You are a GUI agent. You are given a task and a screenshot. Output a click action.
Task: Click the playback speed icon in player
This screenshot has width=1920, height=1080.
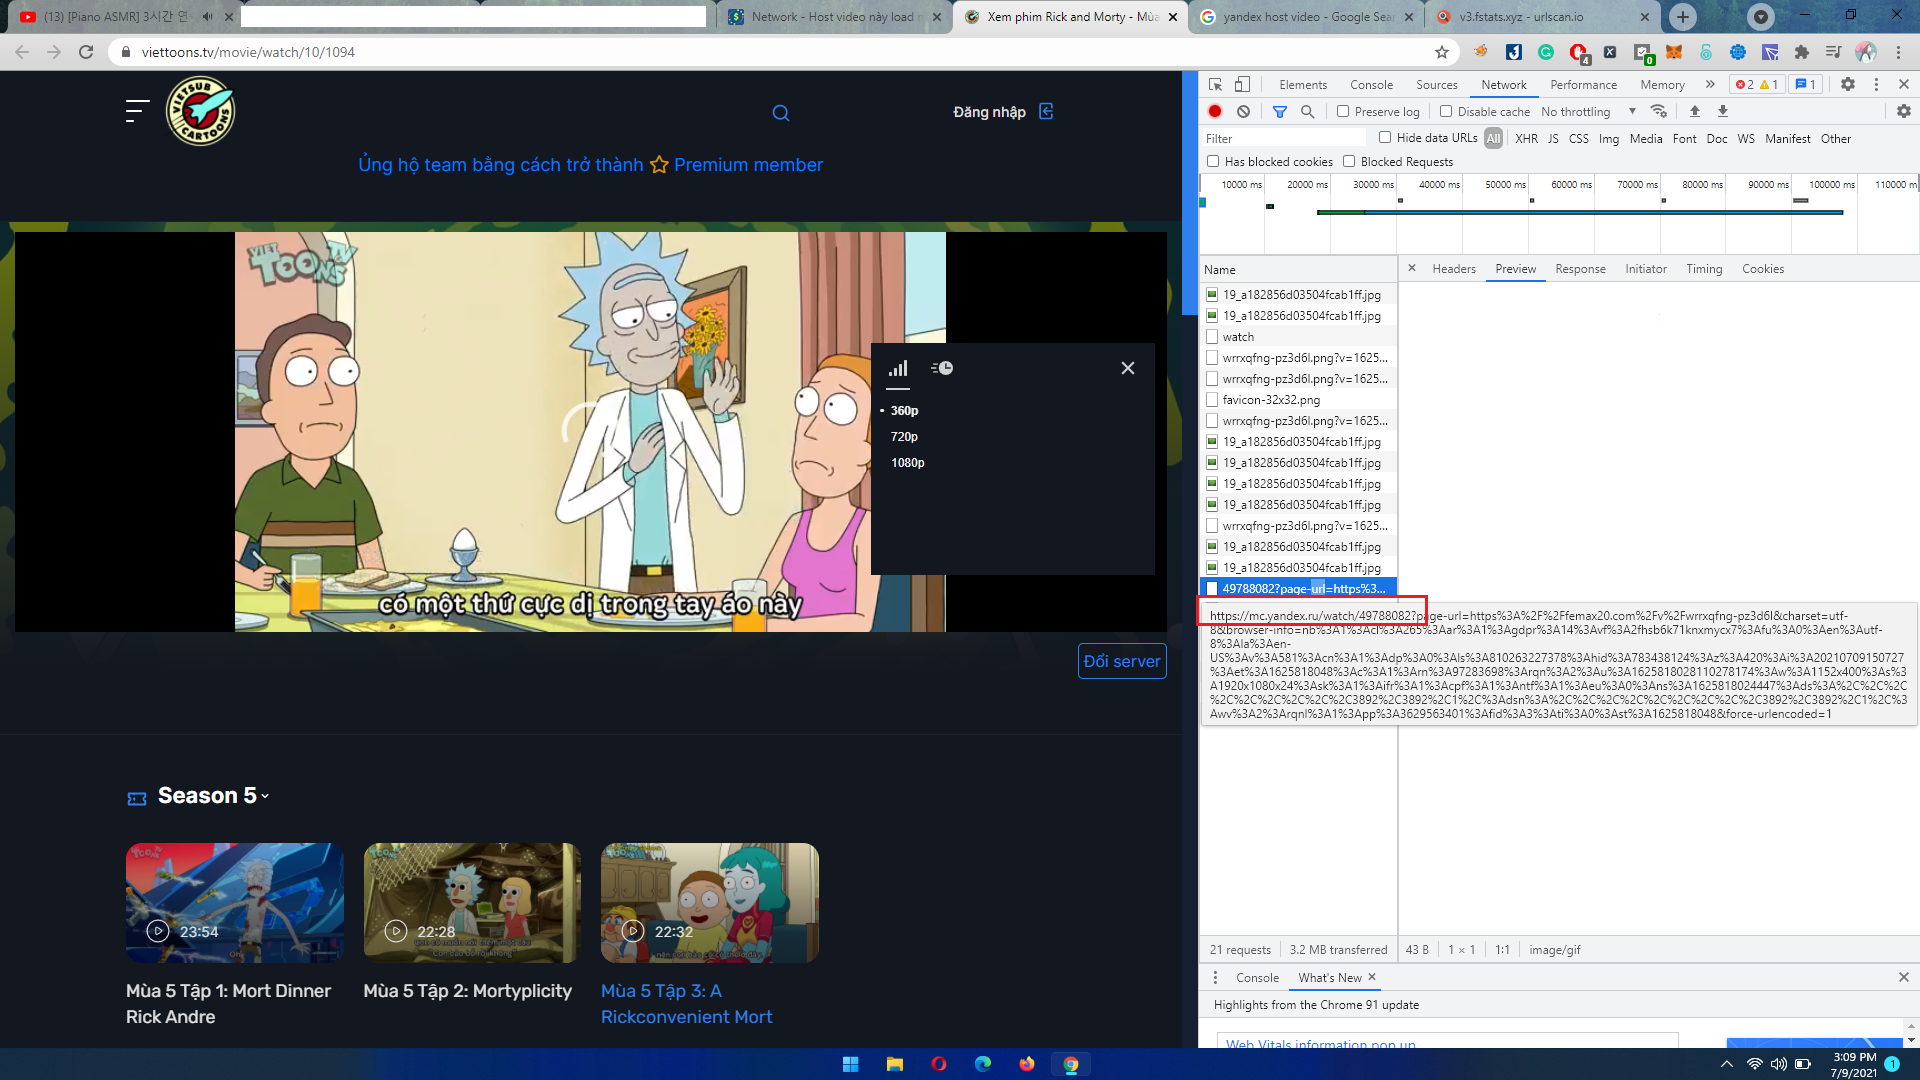pyautogui.click(x=942, y=369)
